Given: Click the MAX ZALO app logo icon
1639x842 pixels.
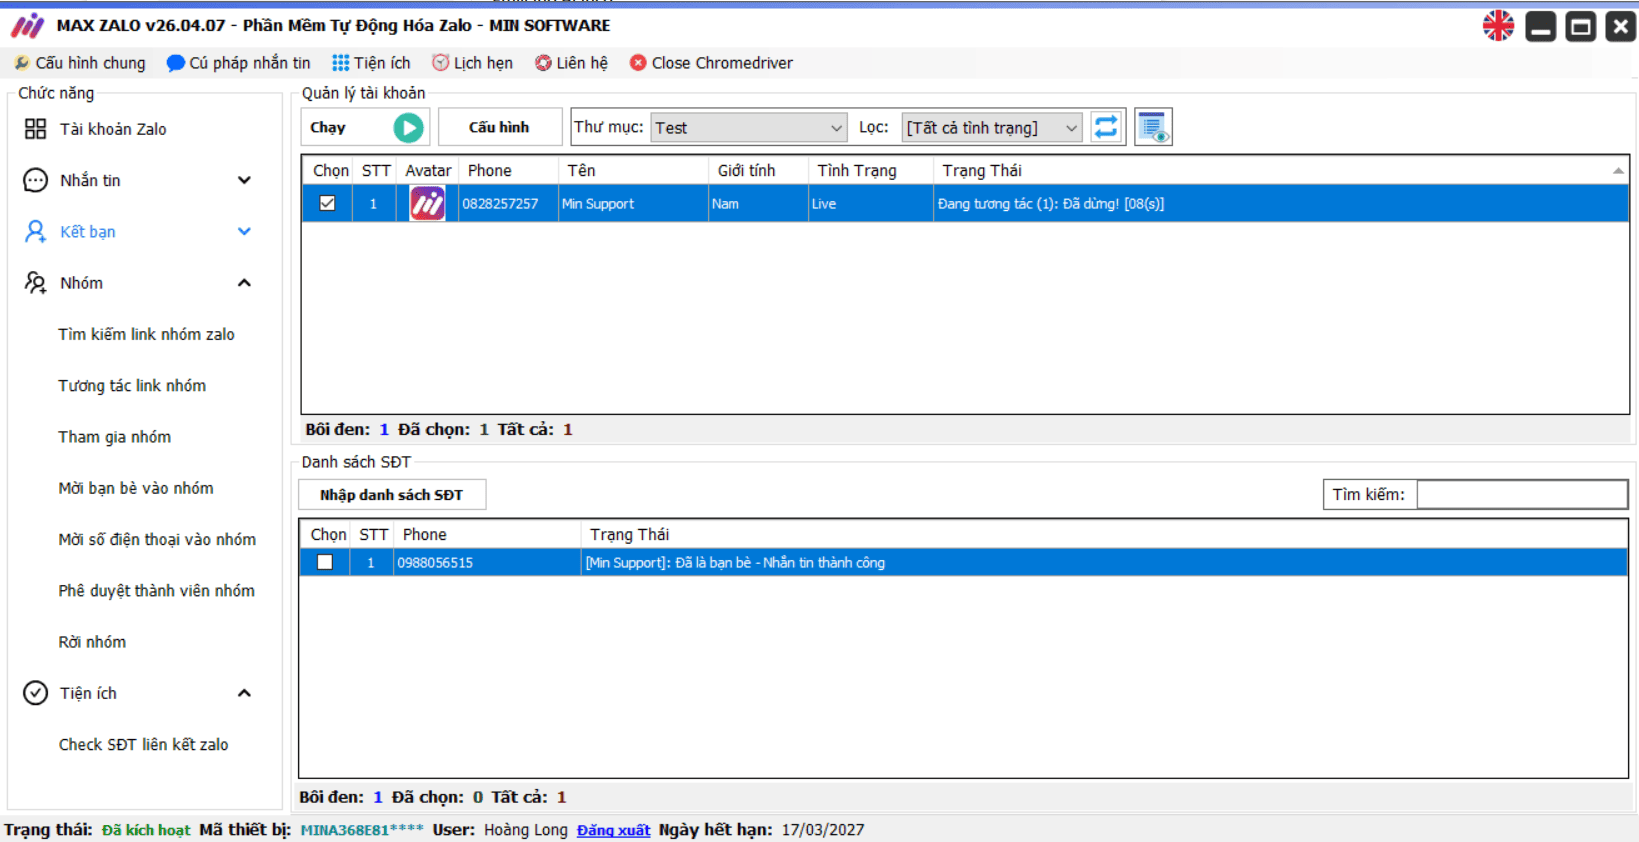Looking at the screenshot, I should tap(27, 26).
